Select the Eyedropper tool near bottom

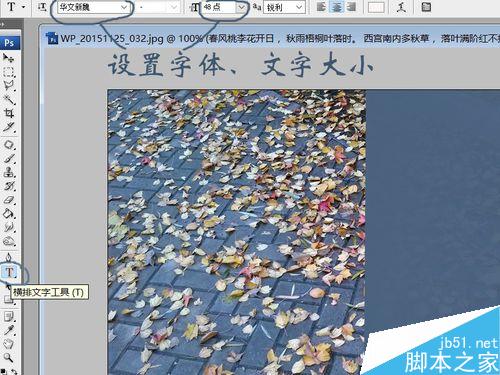tap(9, 330)
